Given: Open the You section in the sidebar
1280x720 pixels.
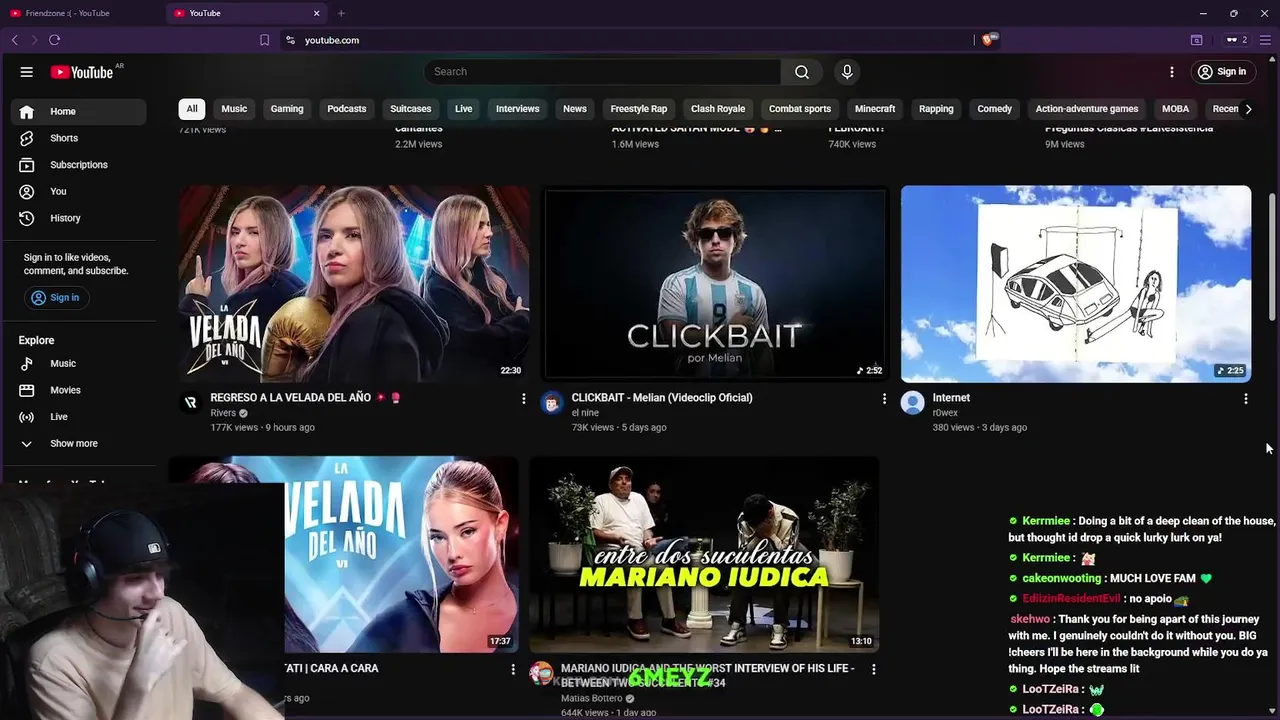Looking at the screenshot, I should point(78,191).
